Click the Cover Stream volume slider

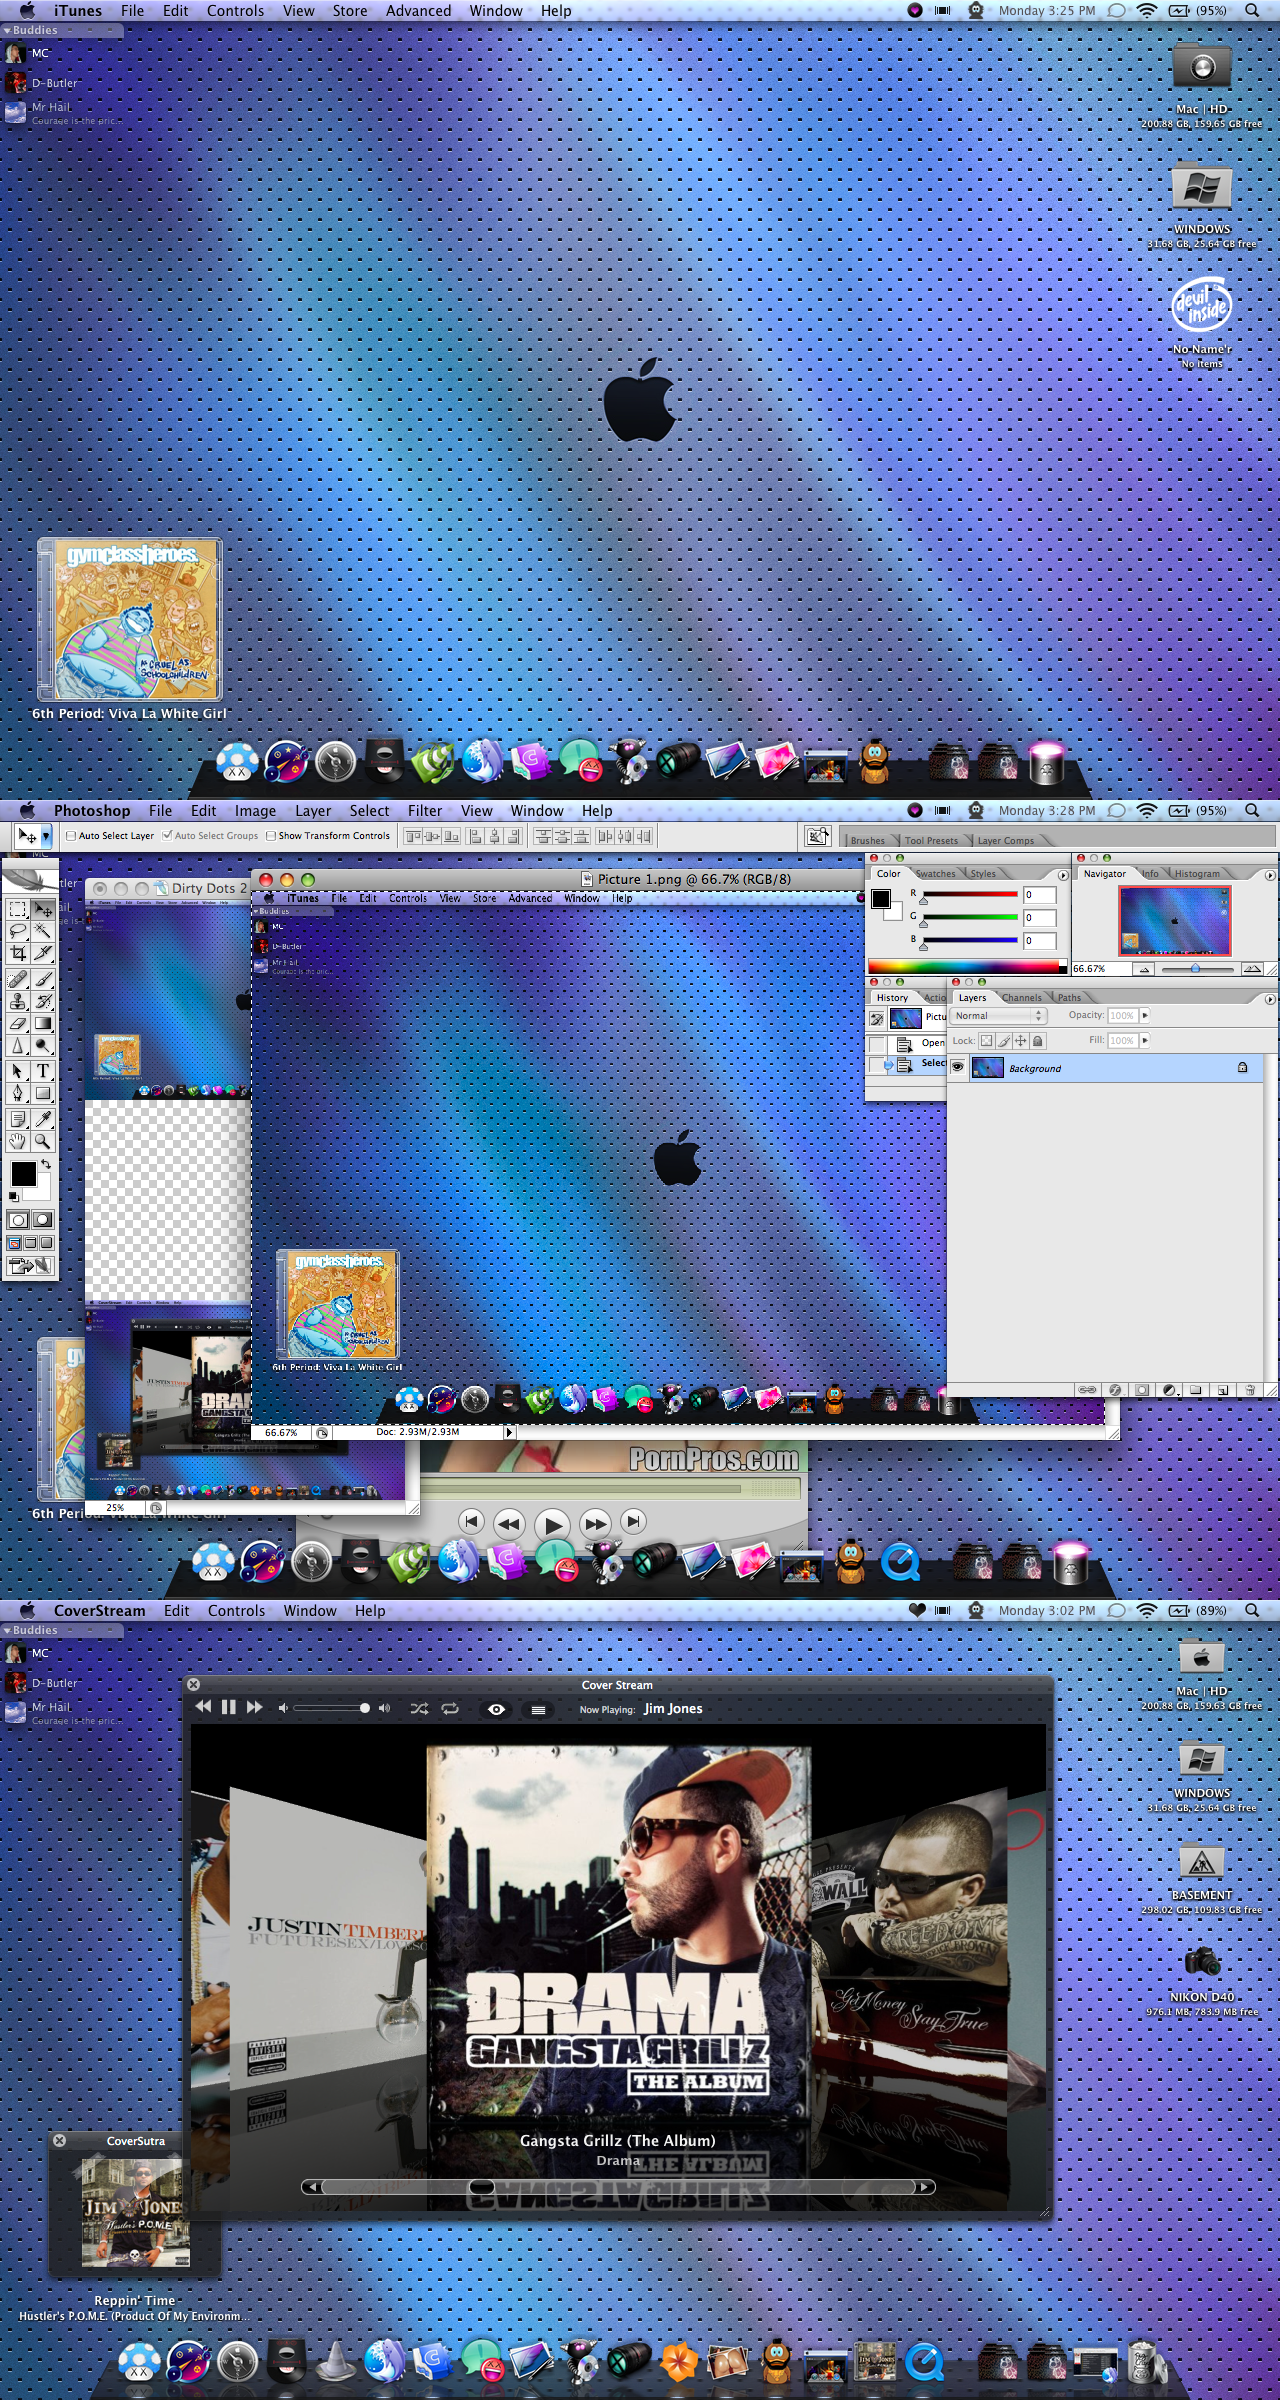coord(332,1708)
